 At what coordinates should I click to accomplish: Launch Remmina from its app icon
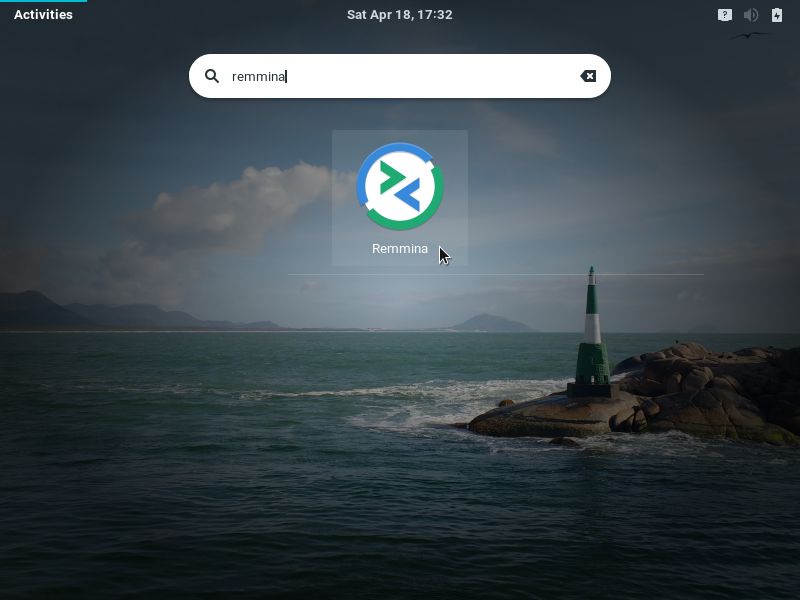(x=400, y=187)
